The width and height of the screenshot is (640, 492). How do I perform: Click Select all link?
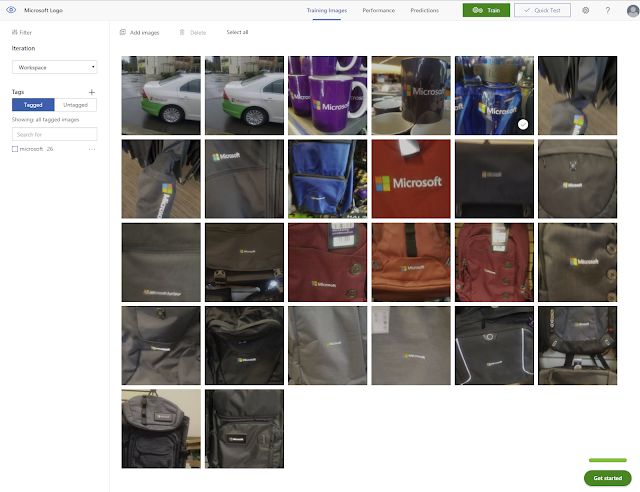point(237,32)
